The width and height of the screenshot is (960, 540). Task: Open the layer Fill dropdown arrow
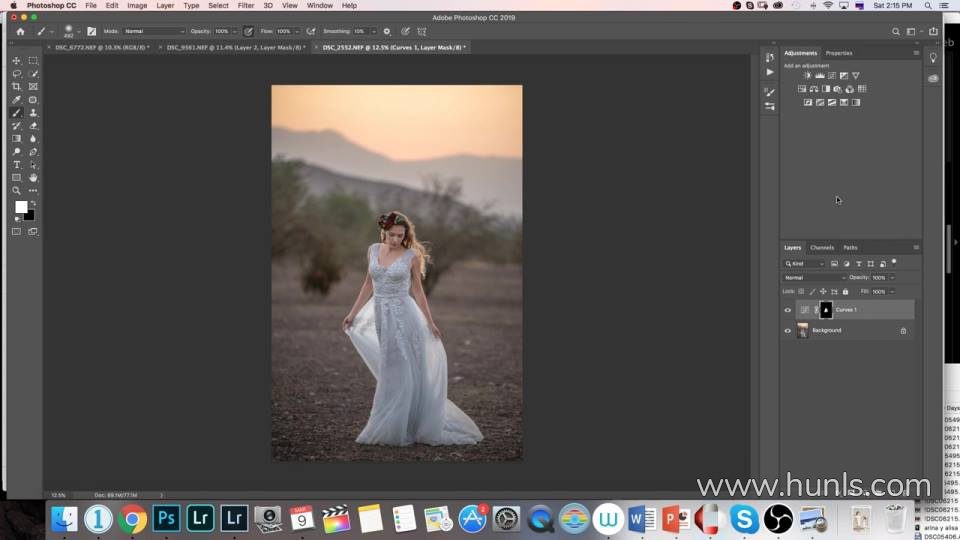coord(892,291)
